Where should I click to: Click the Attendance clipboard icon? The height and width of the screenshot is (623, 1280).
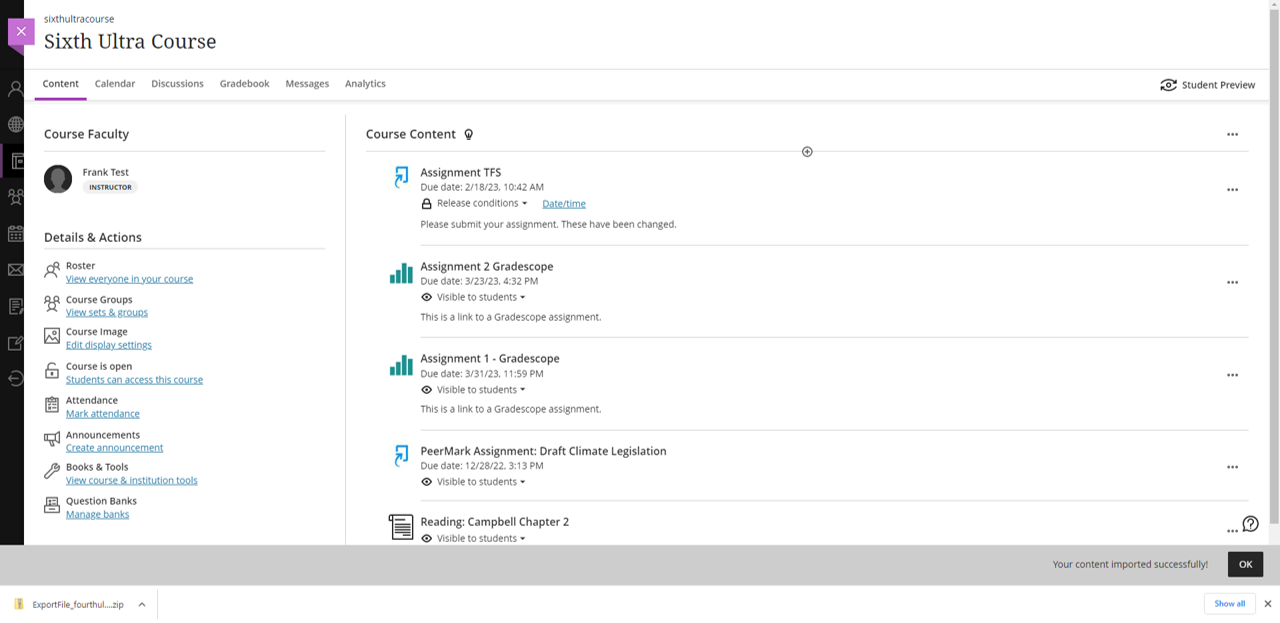tap(52, 405)
